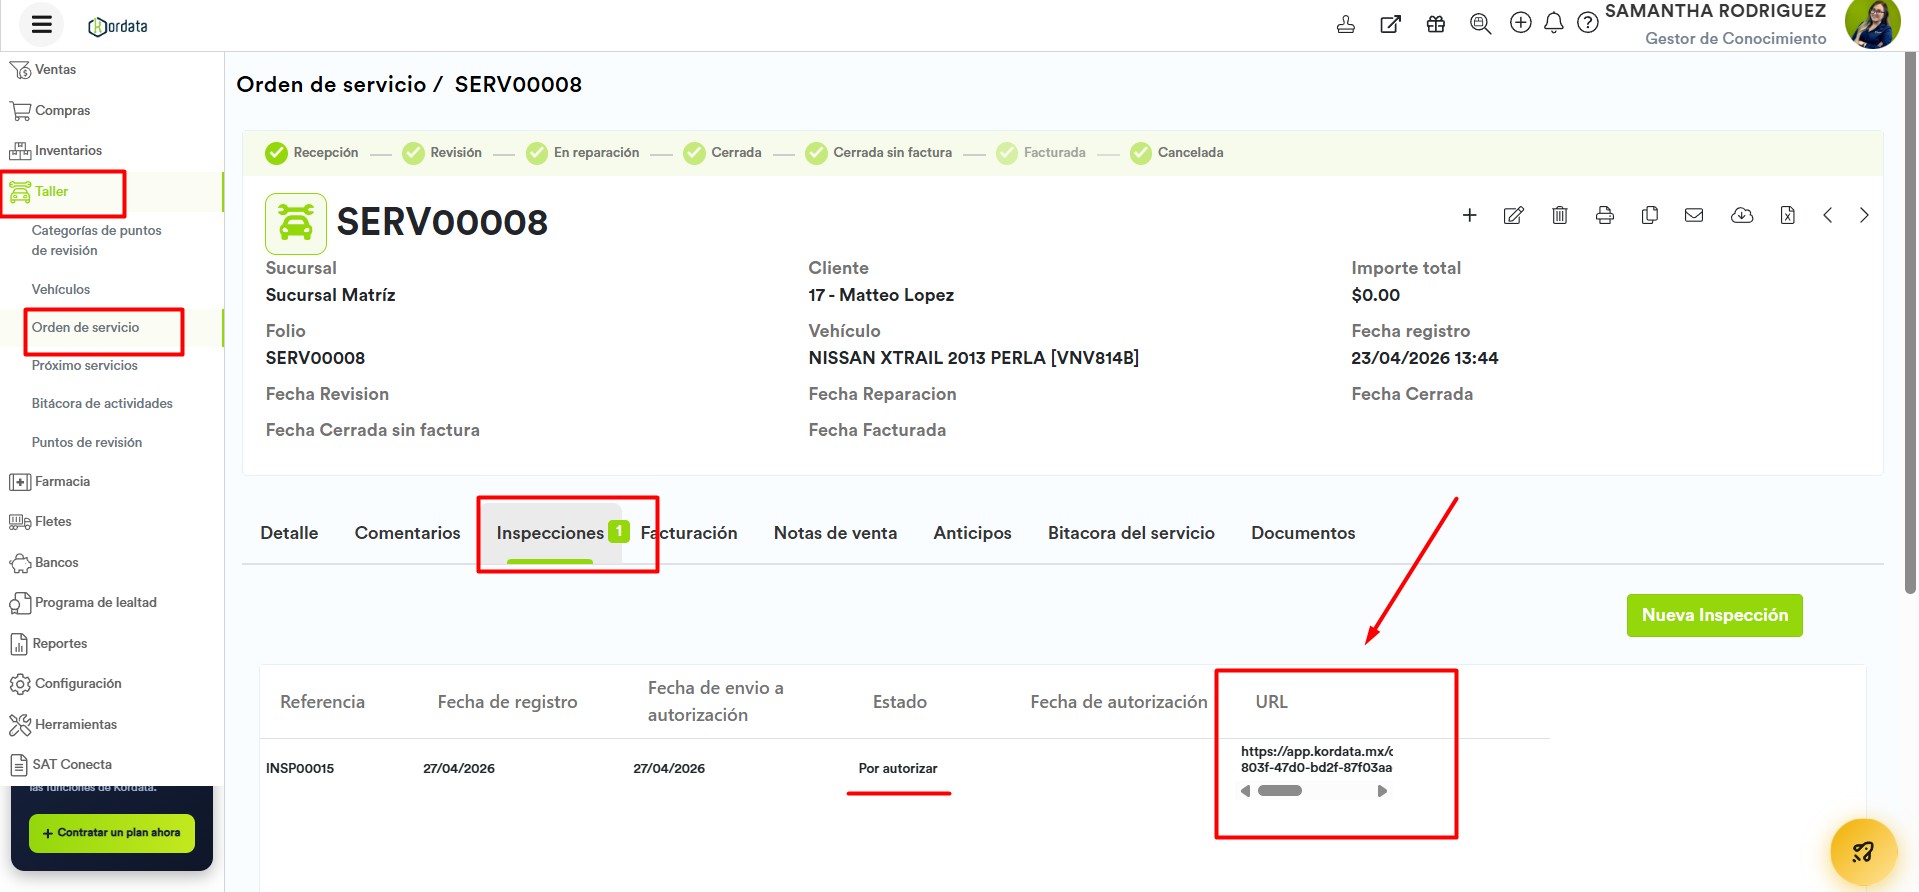Open Bitácora de actividades item
The height and width of the screenshot is (892, 1919).
(x=102, y=403)
